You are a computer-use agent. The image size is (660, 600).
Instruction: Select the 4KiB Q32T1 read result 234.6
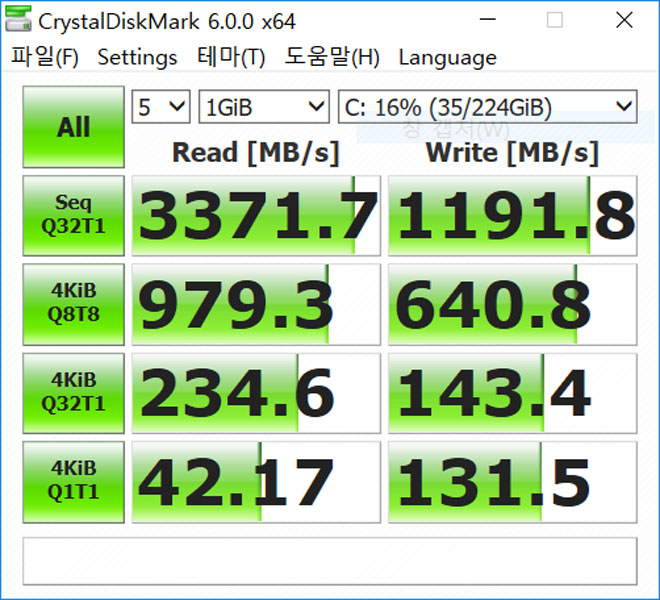256,393
